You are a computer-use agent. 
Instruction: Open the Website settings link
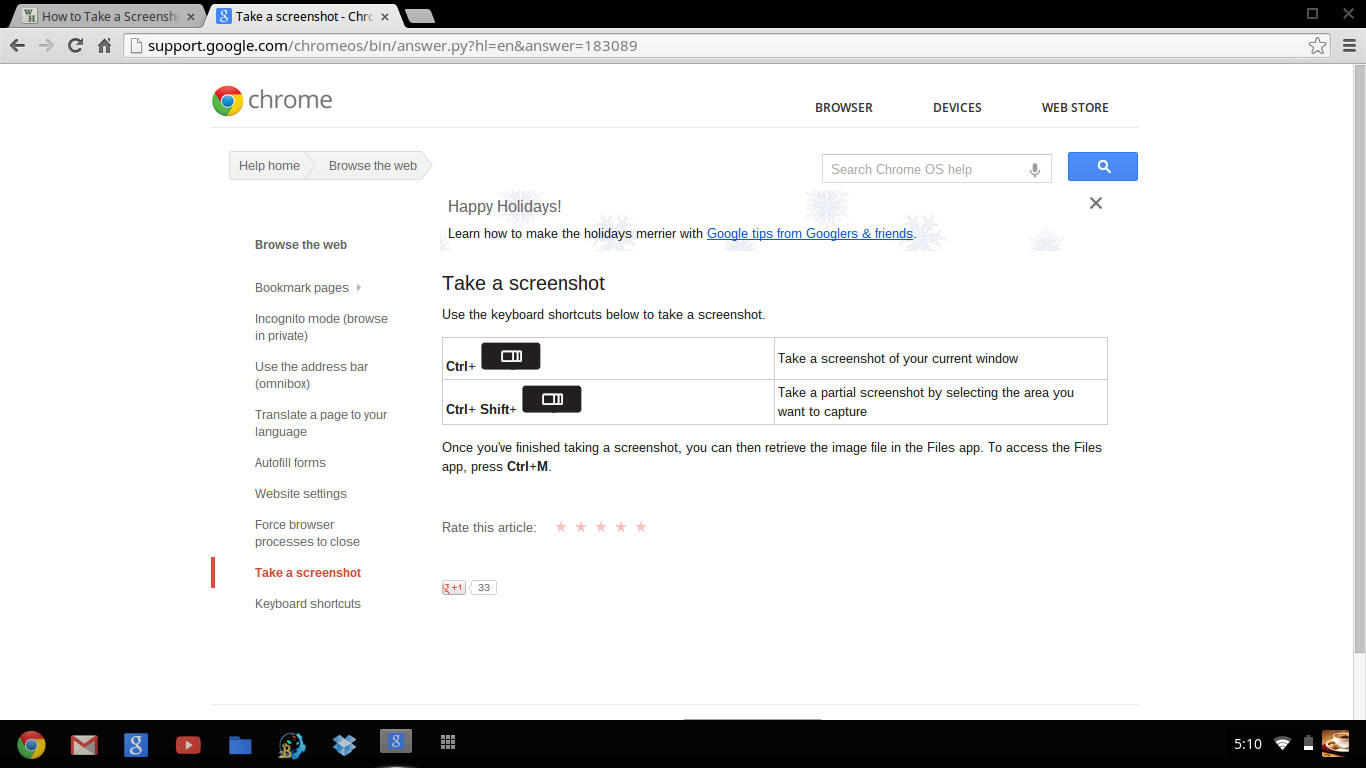pyautogui.click(x=301, y=493)
